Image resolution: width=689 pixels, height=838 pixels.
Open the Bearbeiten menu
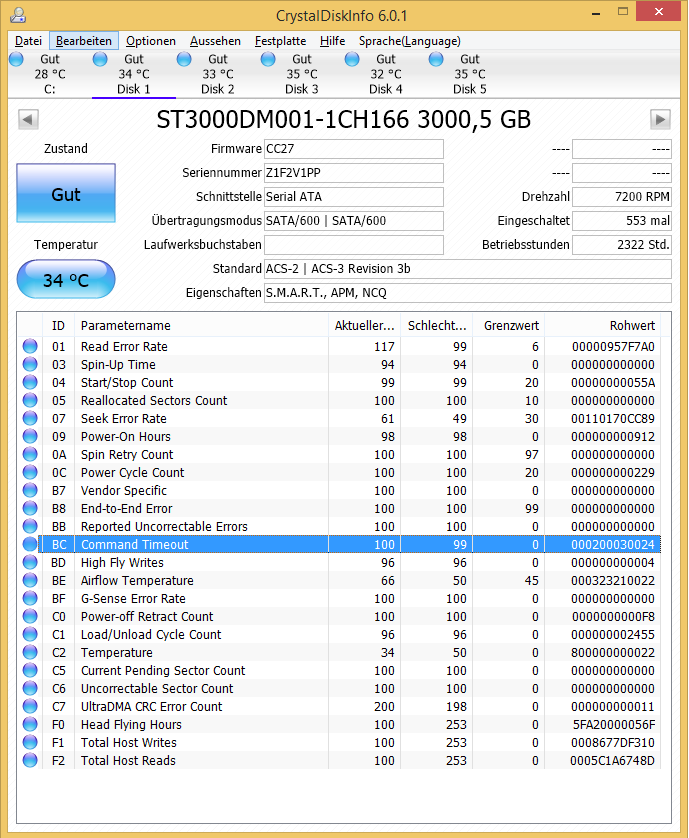click(84, 41)
